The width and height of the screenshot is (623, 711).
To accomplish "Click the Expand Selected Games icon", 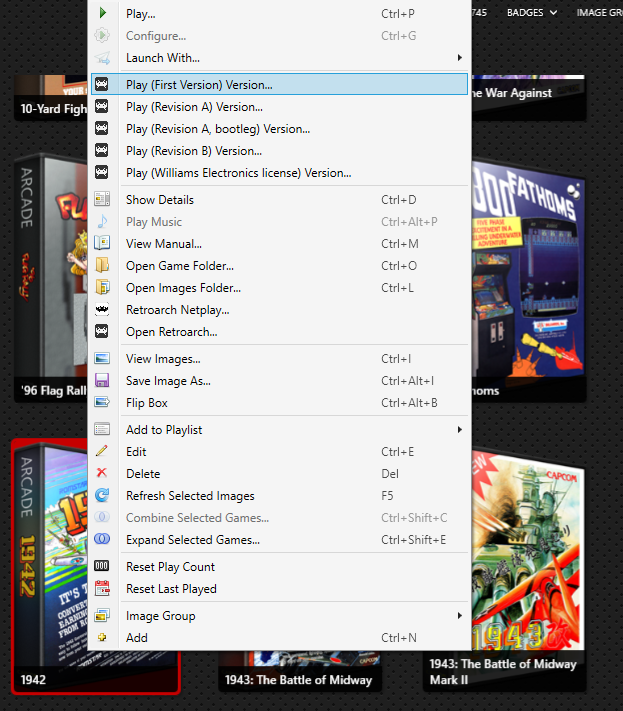I will pyautogui.click(x=102, y=539).
